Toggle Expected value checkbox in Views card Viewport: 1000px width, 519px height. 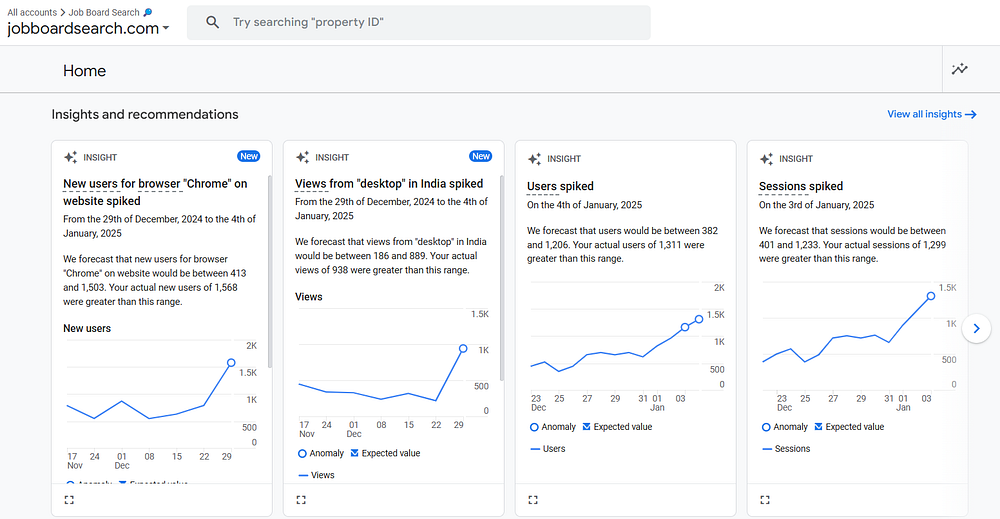pyautogui.click(x=355, y=453)
